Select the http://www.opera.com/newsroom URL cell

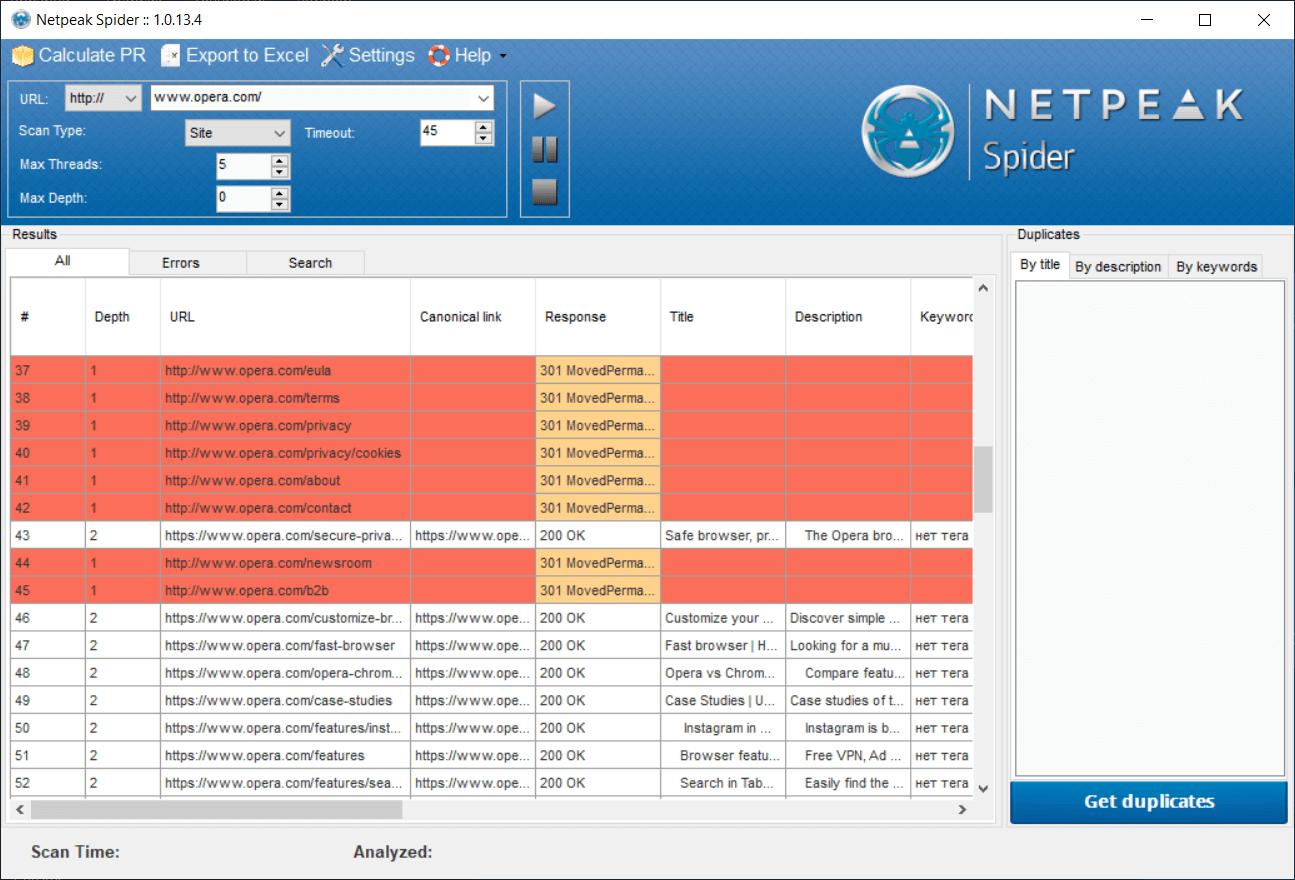pyautogui.click(x=285, y=563)
